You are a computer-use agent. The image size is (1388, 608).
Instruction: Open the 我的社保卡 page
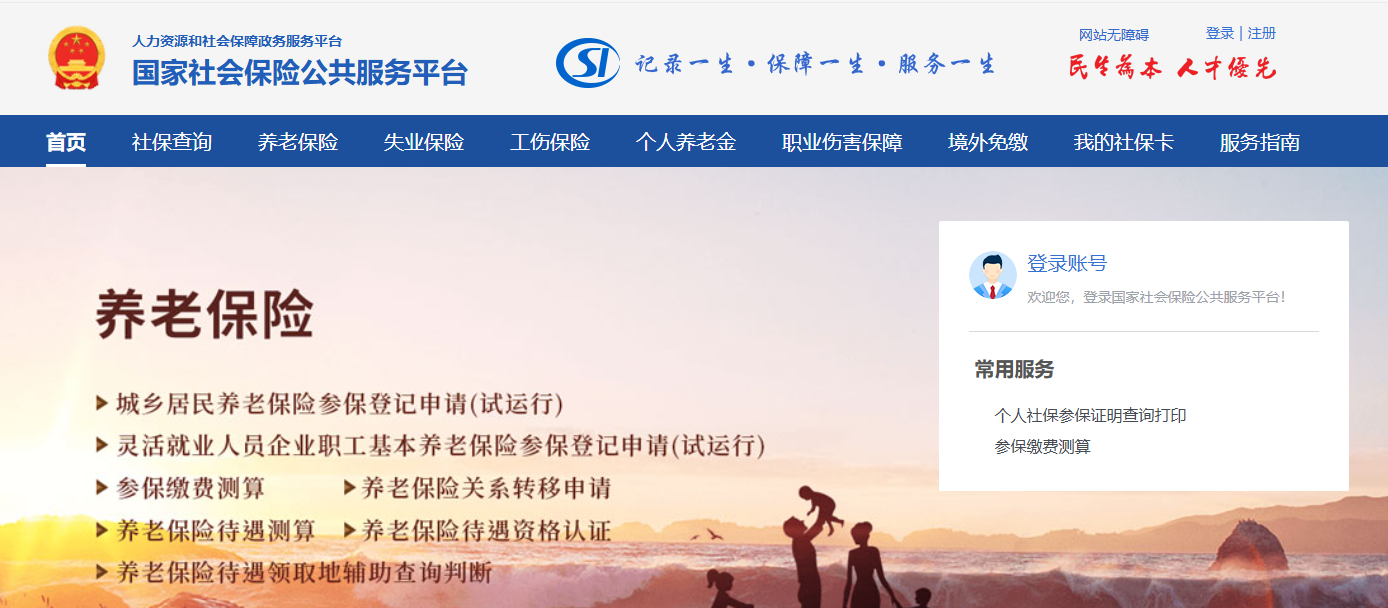coord(1124,142)
